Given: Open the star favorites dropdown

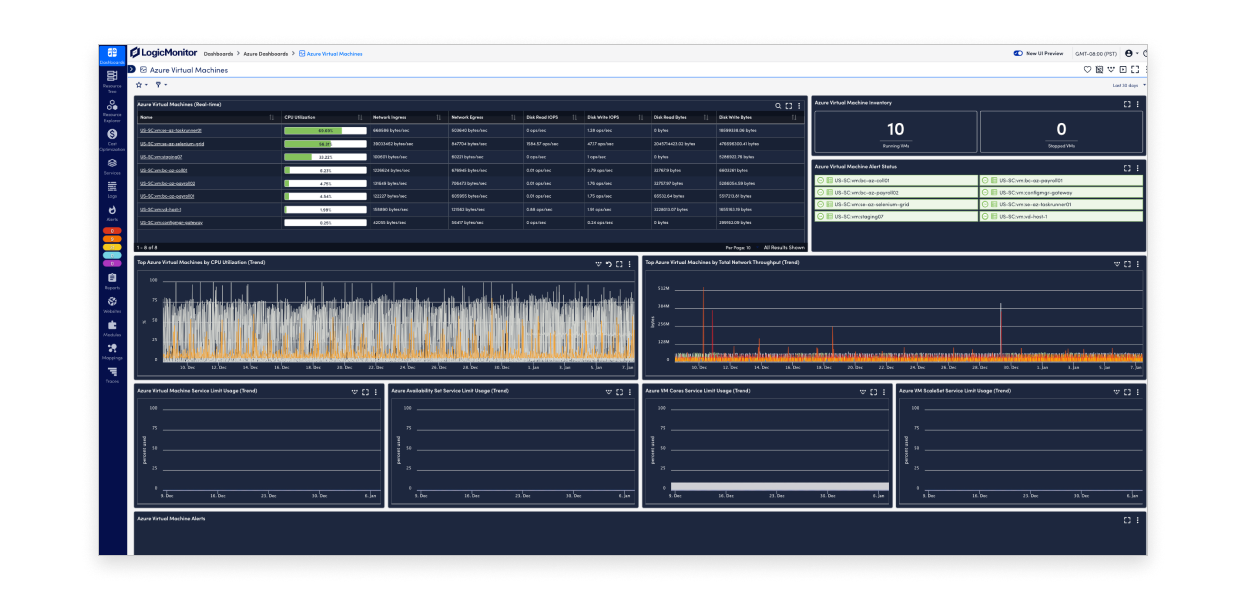Looking at the screenshot, I should [x=141, y=85].
